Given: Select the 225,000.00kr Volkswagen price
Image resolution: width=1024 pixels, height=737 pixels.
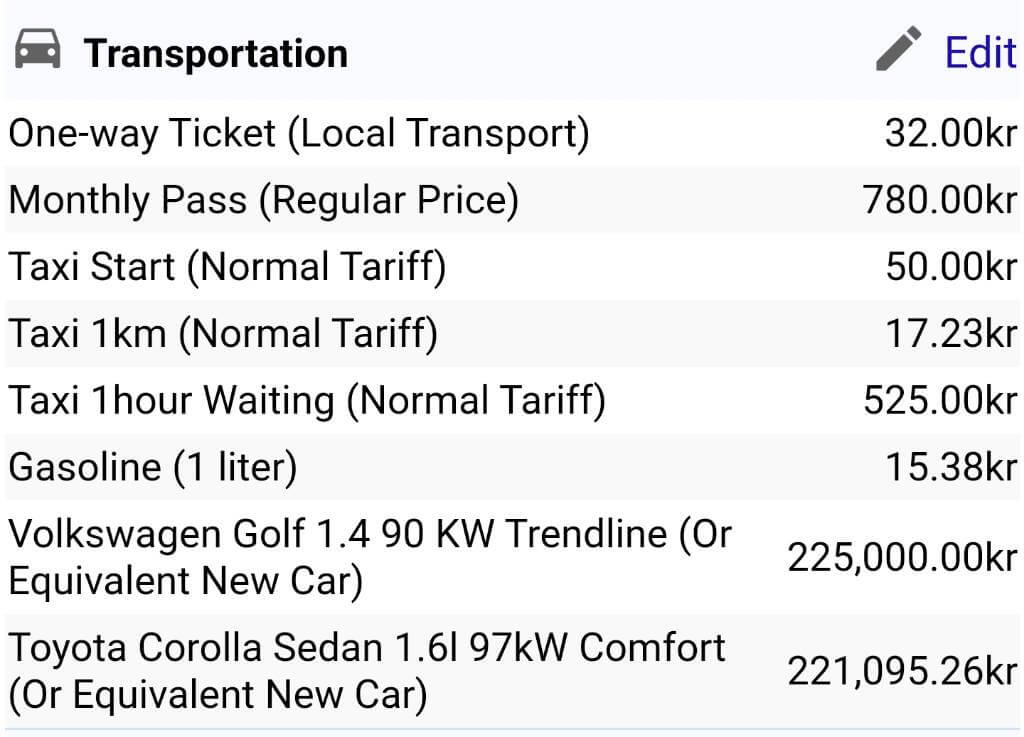Looking at the screenshot, I should coord(902,557).
